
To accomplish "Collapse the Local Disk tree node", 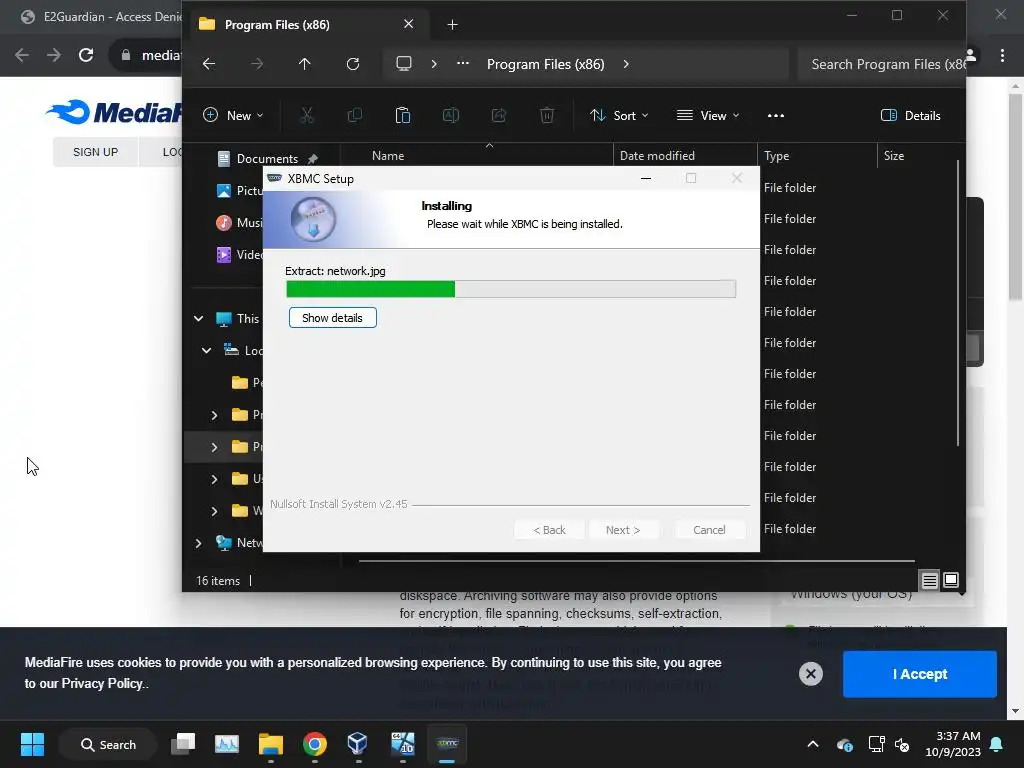I will (x=206, y=351).
